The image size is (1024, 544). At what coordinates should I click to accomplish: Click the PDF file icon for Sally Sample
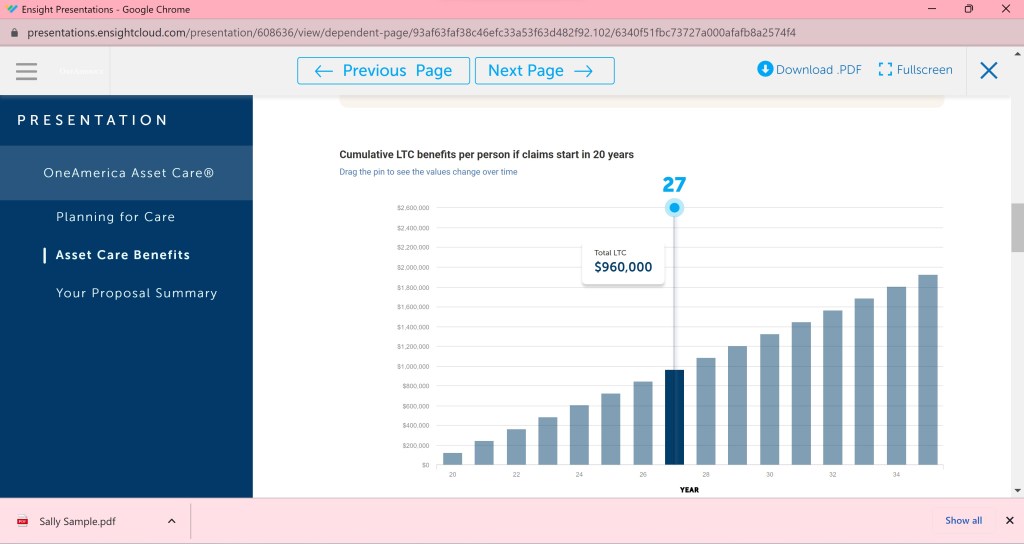coord(23,521)
